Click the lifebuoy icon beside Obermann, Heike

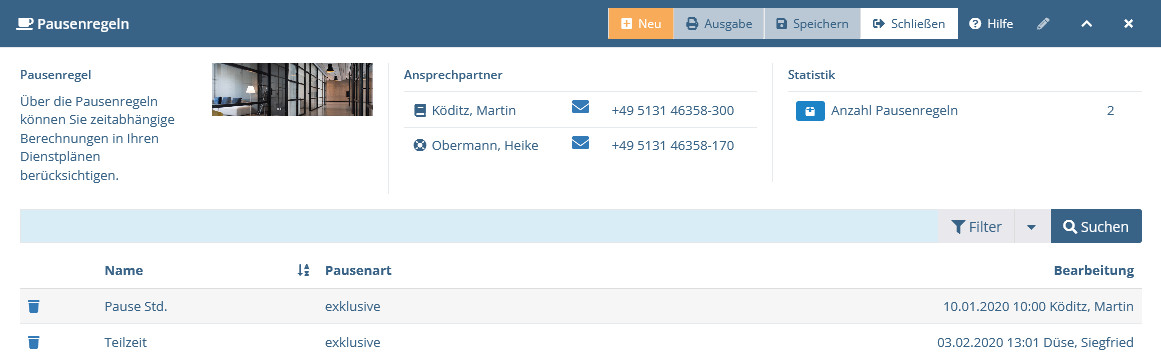(x=420, y=146)
